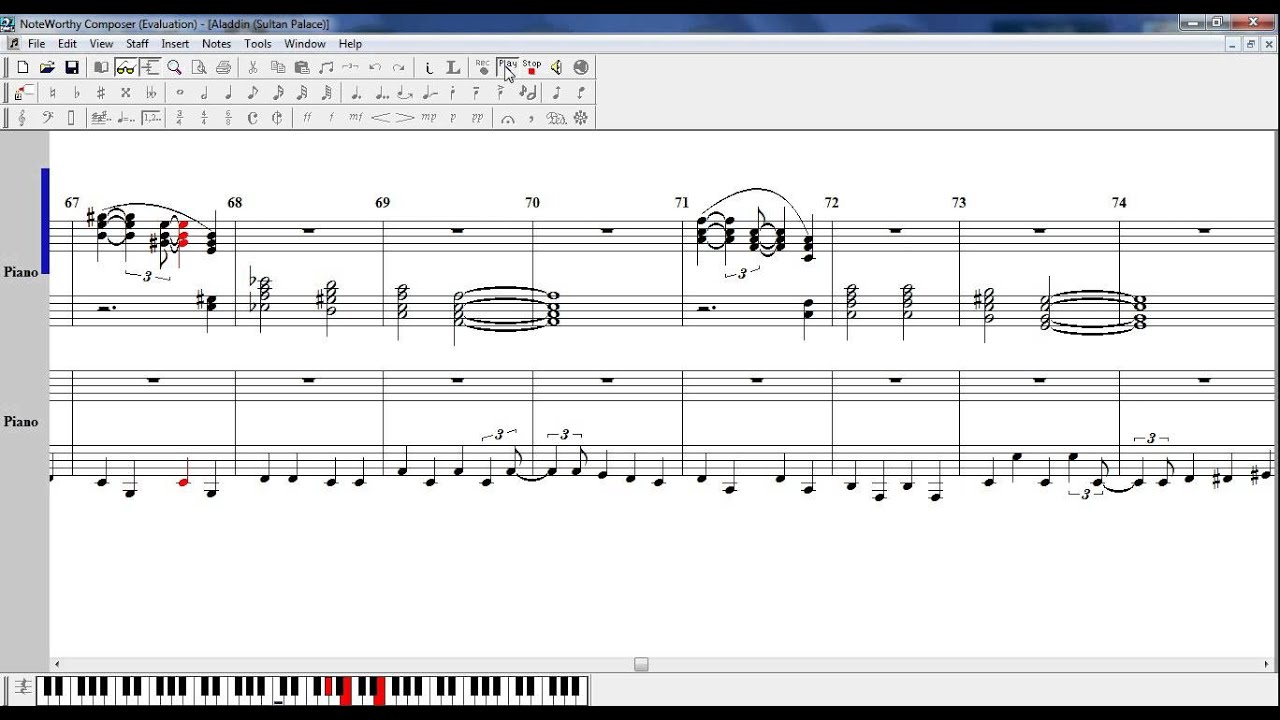The height and width of the screenshot is (720, 1280).
Task: Toggle the flat accidental
Action: (77, 92)
